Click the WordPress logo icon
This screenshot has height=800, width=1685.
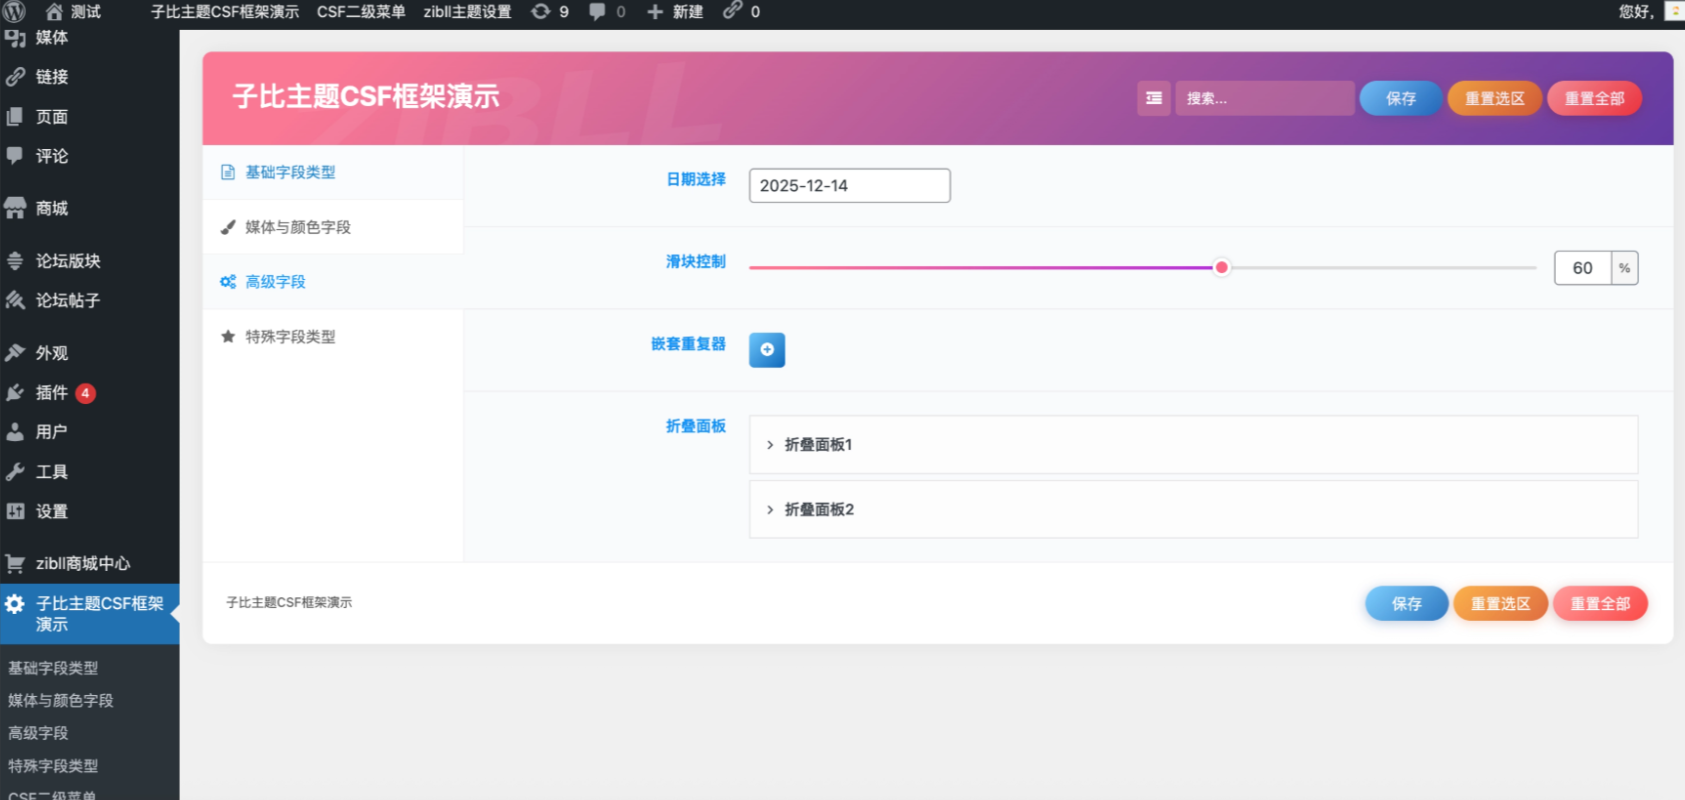coord(15,12)
